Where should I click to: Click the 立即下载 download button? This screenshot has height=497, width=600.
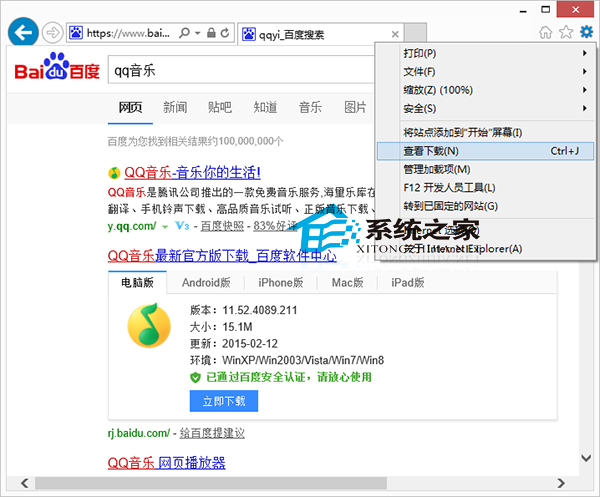pyautogui.click(x=223, y=401)
